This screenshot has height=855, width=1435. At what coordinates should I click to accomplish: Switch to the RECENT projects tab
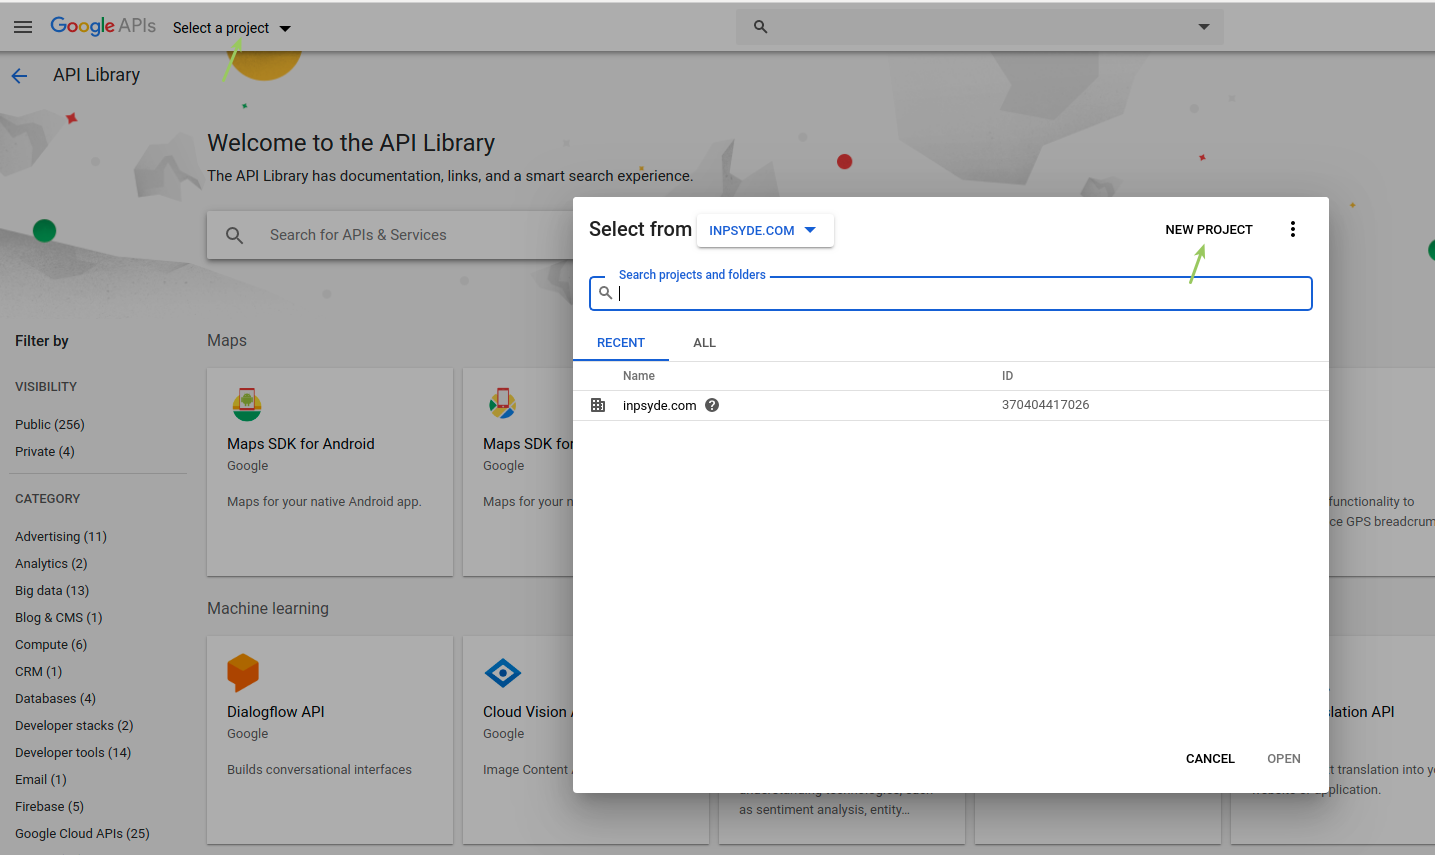pos(621,342)
